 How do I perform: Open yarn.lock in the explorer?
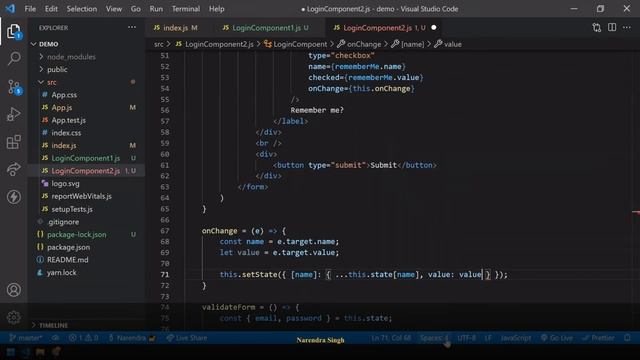click(x=61, y=272)
